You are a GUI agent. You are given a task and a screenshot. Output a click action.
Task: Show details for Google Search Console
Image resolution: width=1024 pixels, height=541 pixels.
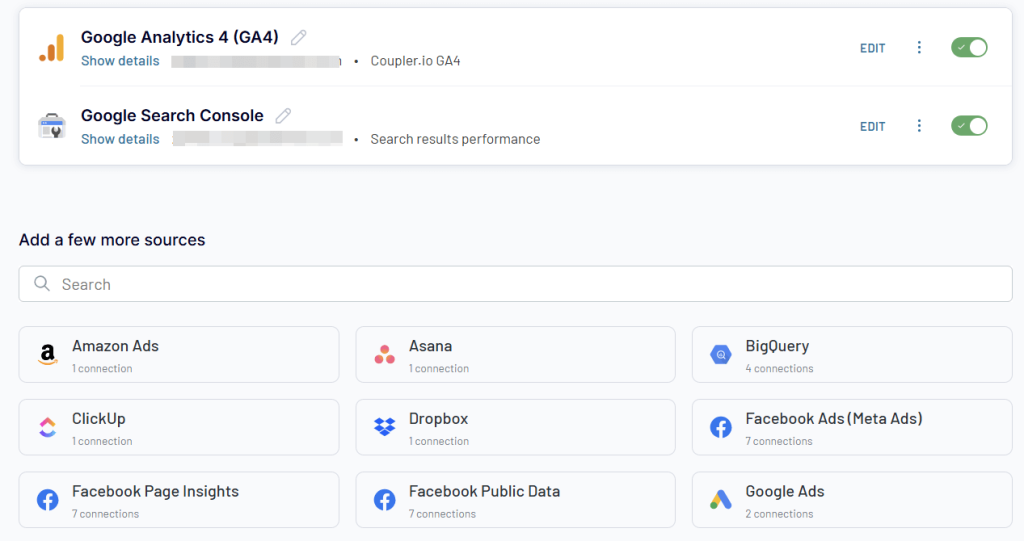(x=120, y=139)
